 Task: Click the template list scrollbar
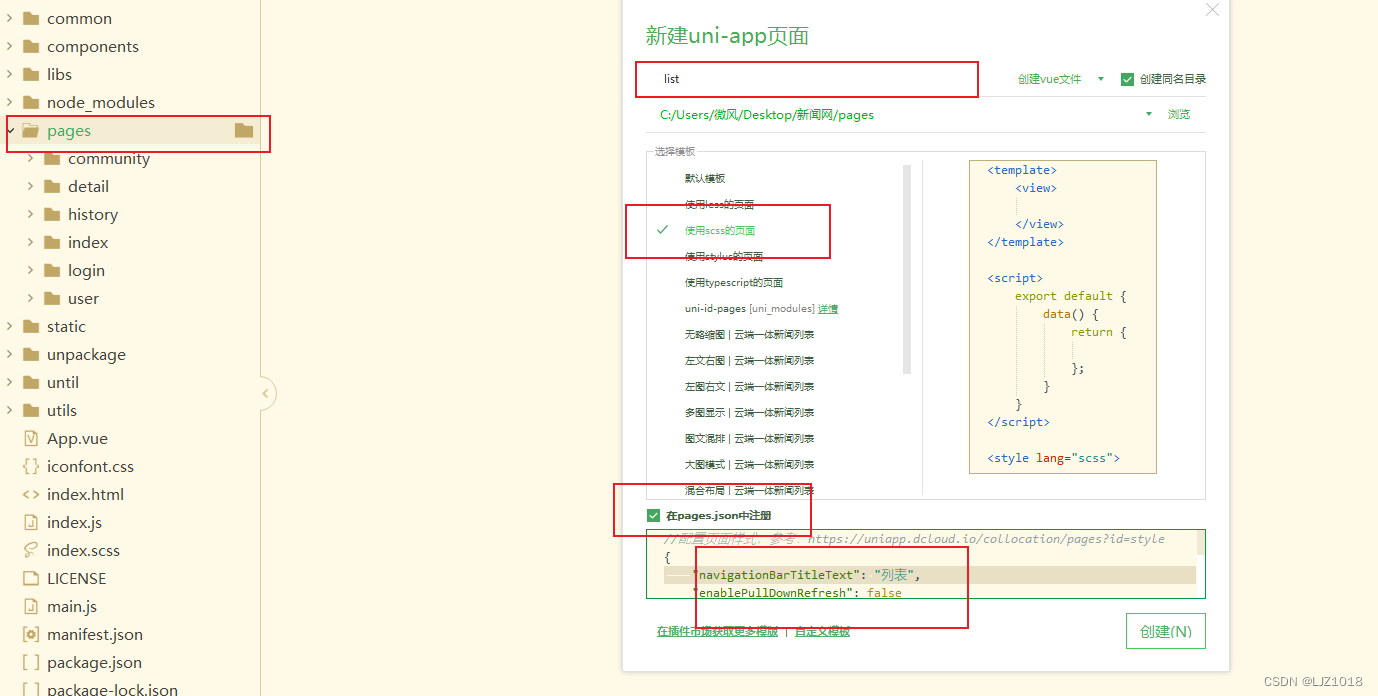point(907,270)
